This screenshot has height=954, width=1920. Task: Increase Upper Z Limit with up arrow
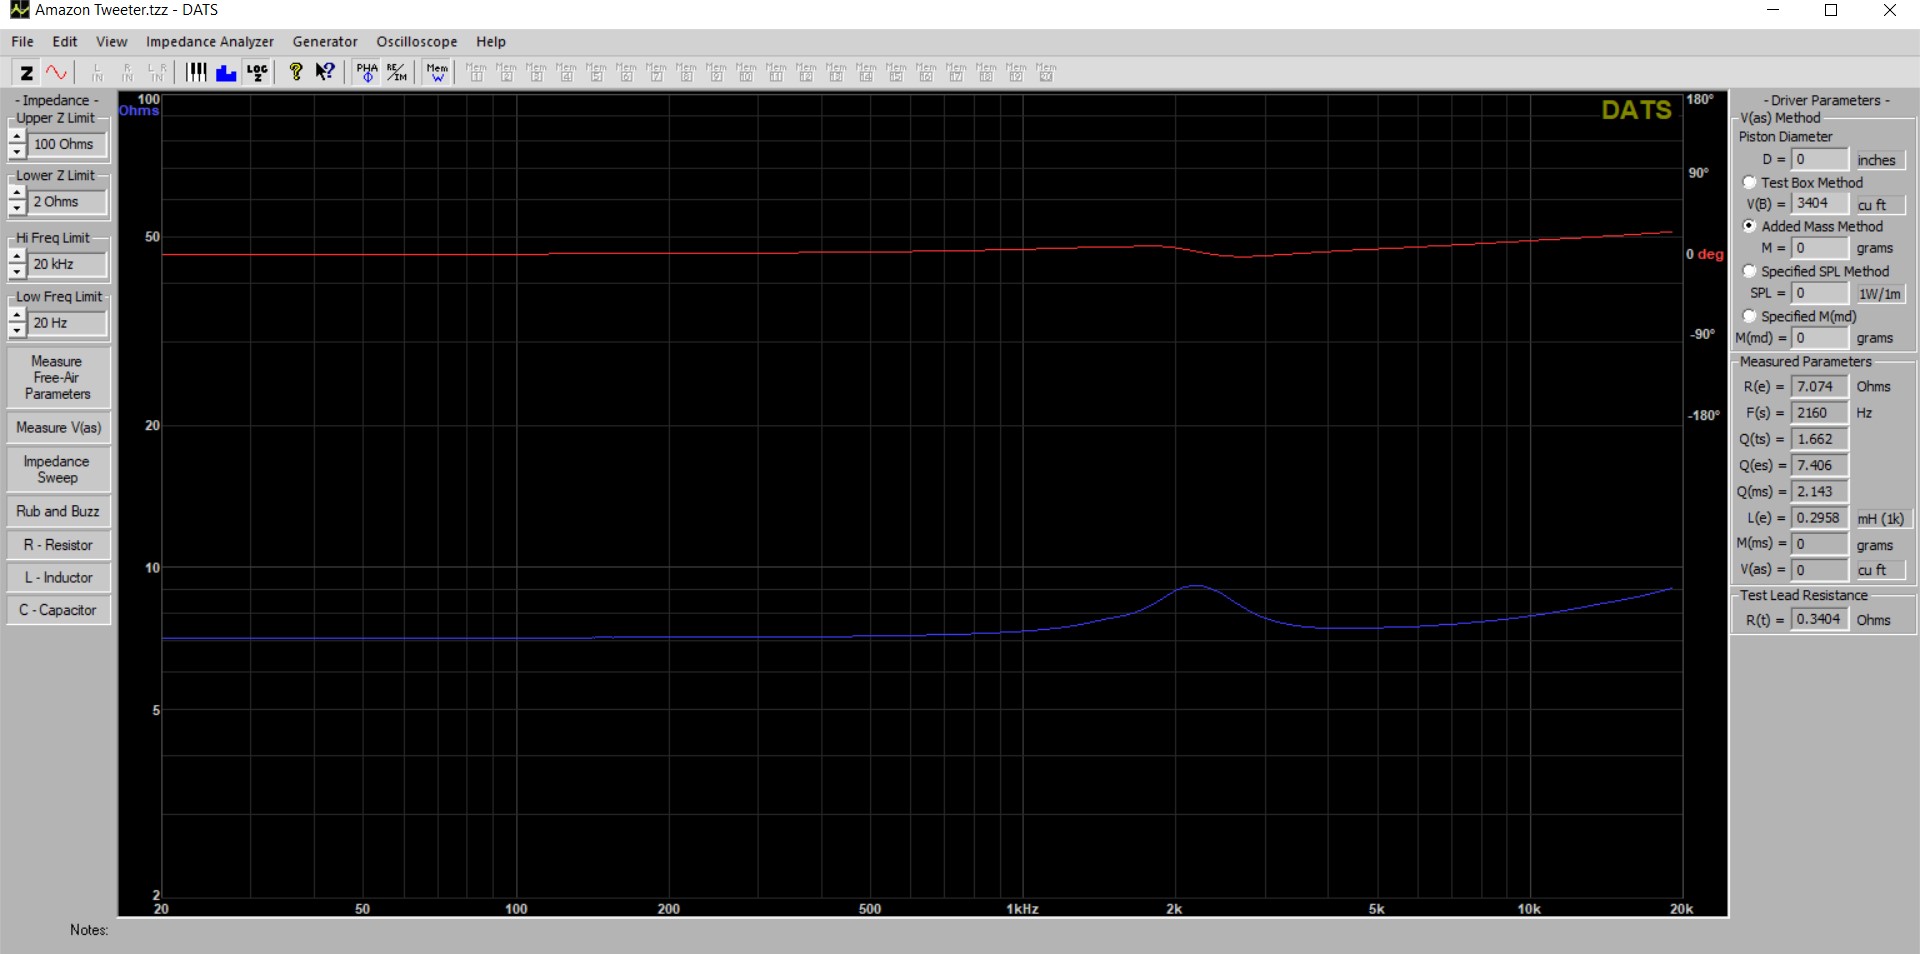click(17, 137)
